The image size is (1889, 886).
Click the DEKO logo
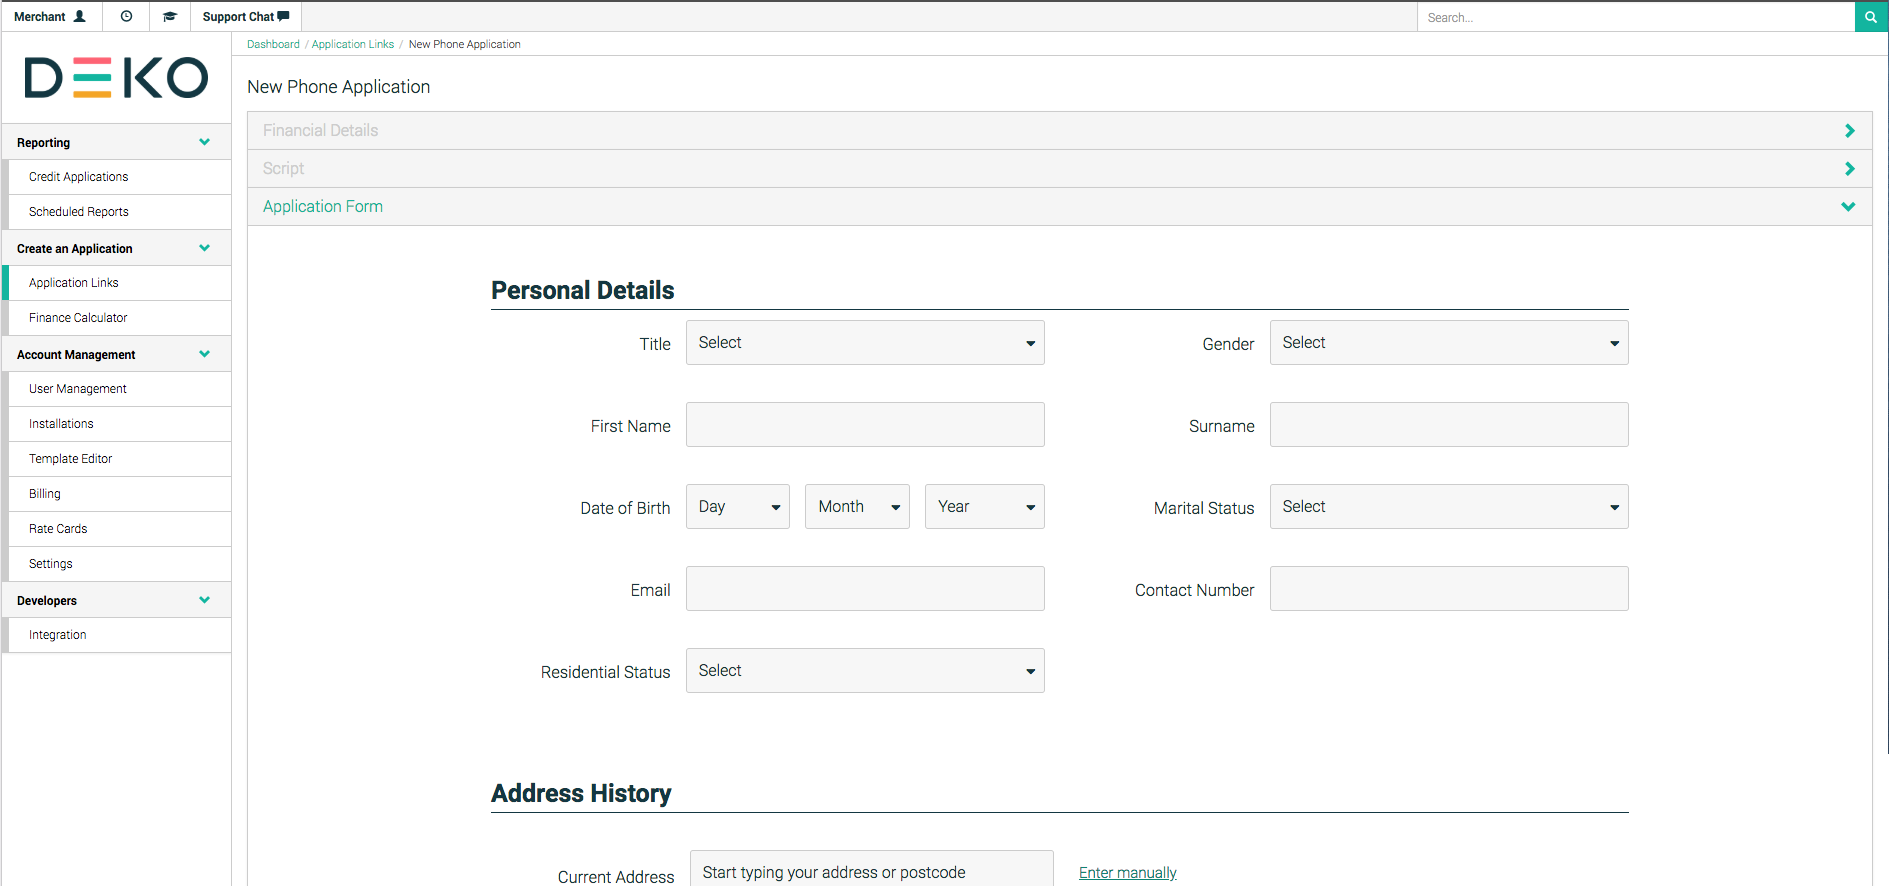tap(116, 78)
